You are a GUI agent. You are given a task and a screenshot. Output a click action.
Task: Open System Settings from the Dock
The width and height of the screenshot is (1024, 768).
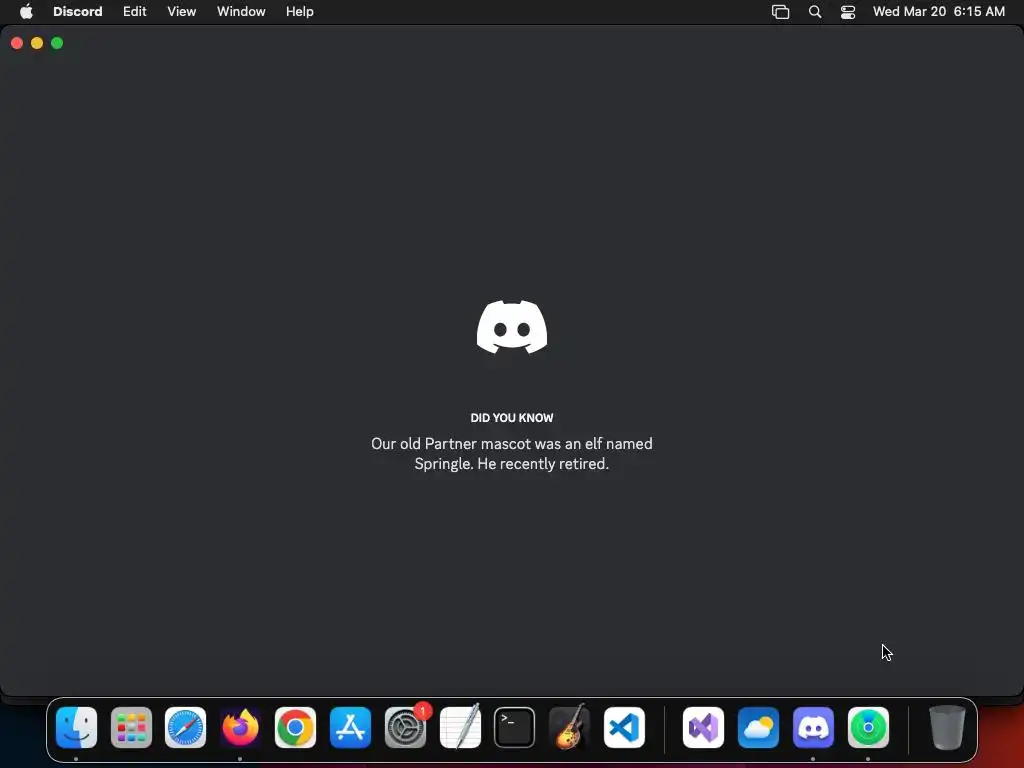point(406,728)
